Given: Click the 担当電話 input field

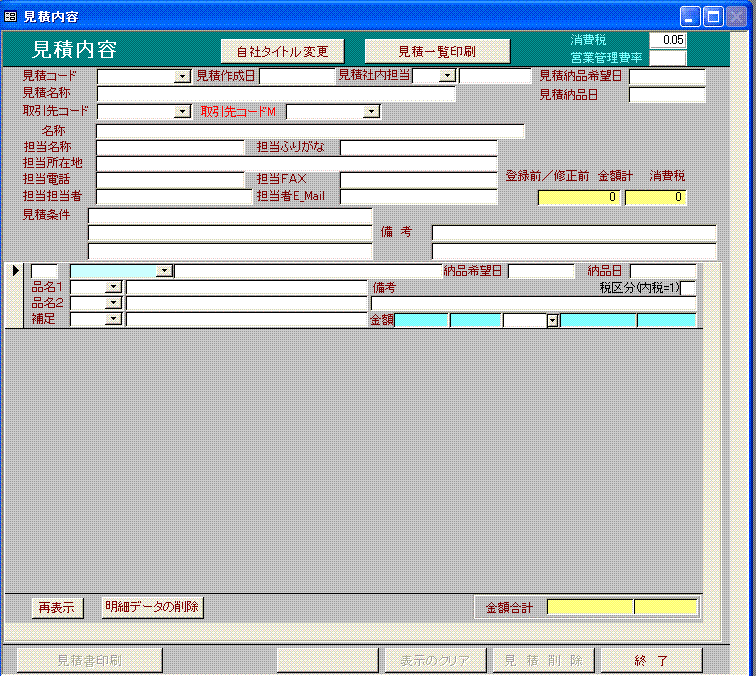Looking at the screenshot, I should [171, 180].
